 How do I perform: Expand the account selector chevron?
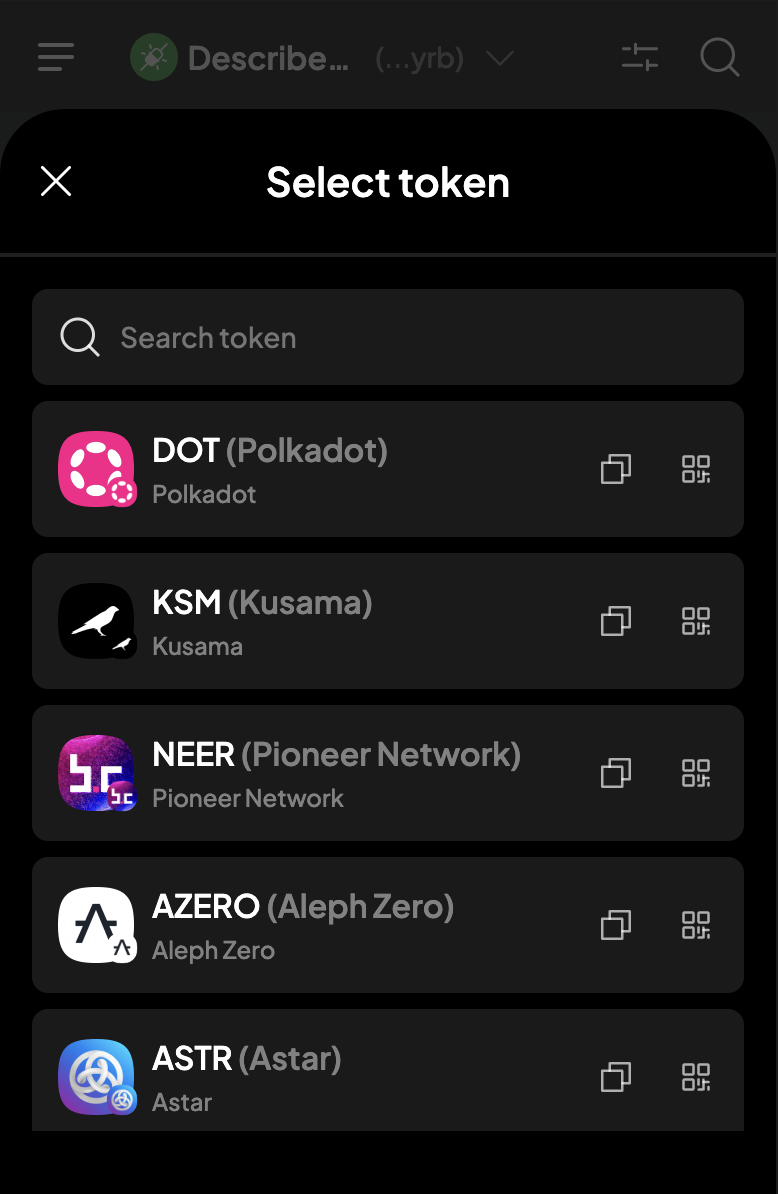(x=500, y=58)
